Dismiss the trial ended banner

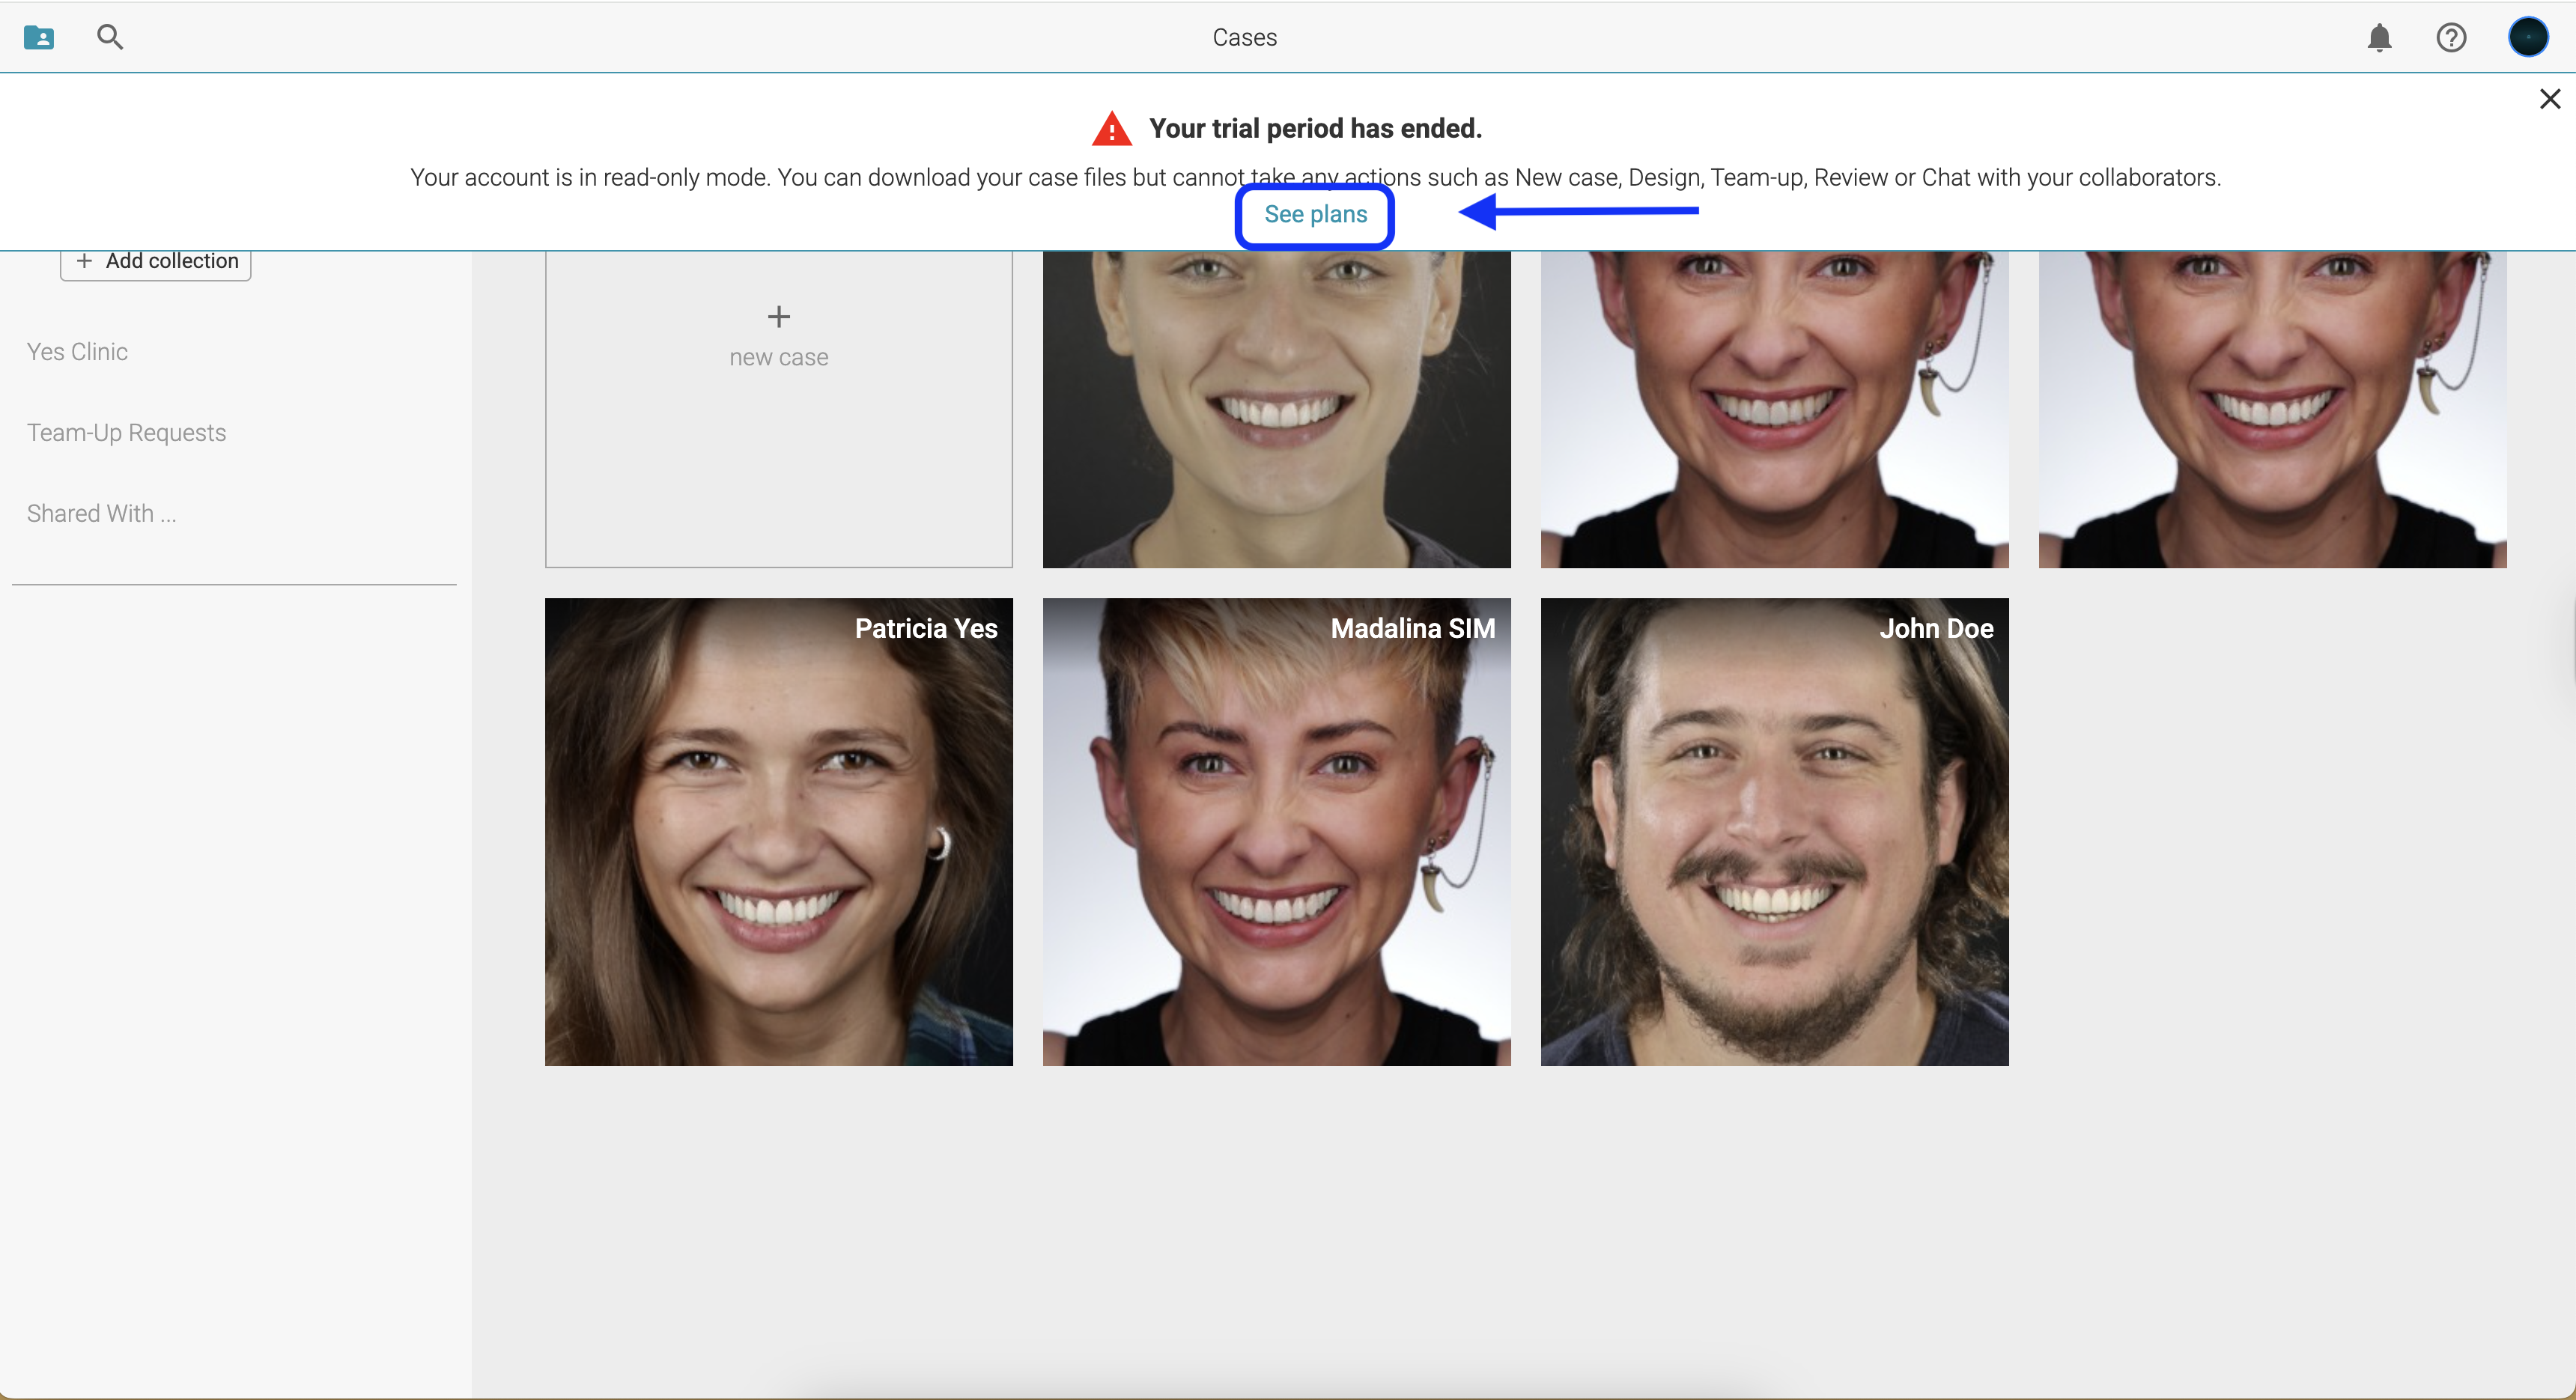pos(2549,99)
